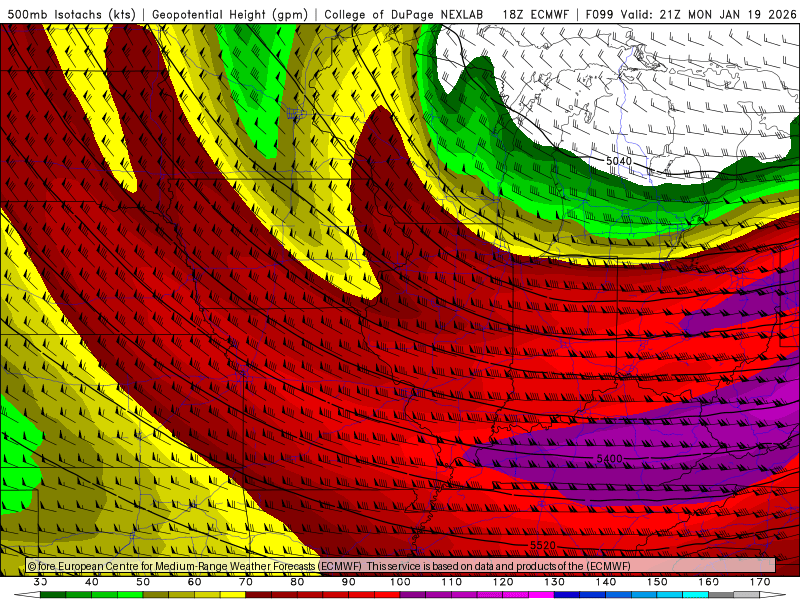800x600 pixels.
Task: Pick the dark gray legend swatch
Action: pyautogui.click(x=721, y=595)
